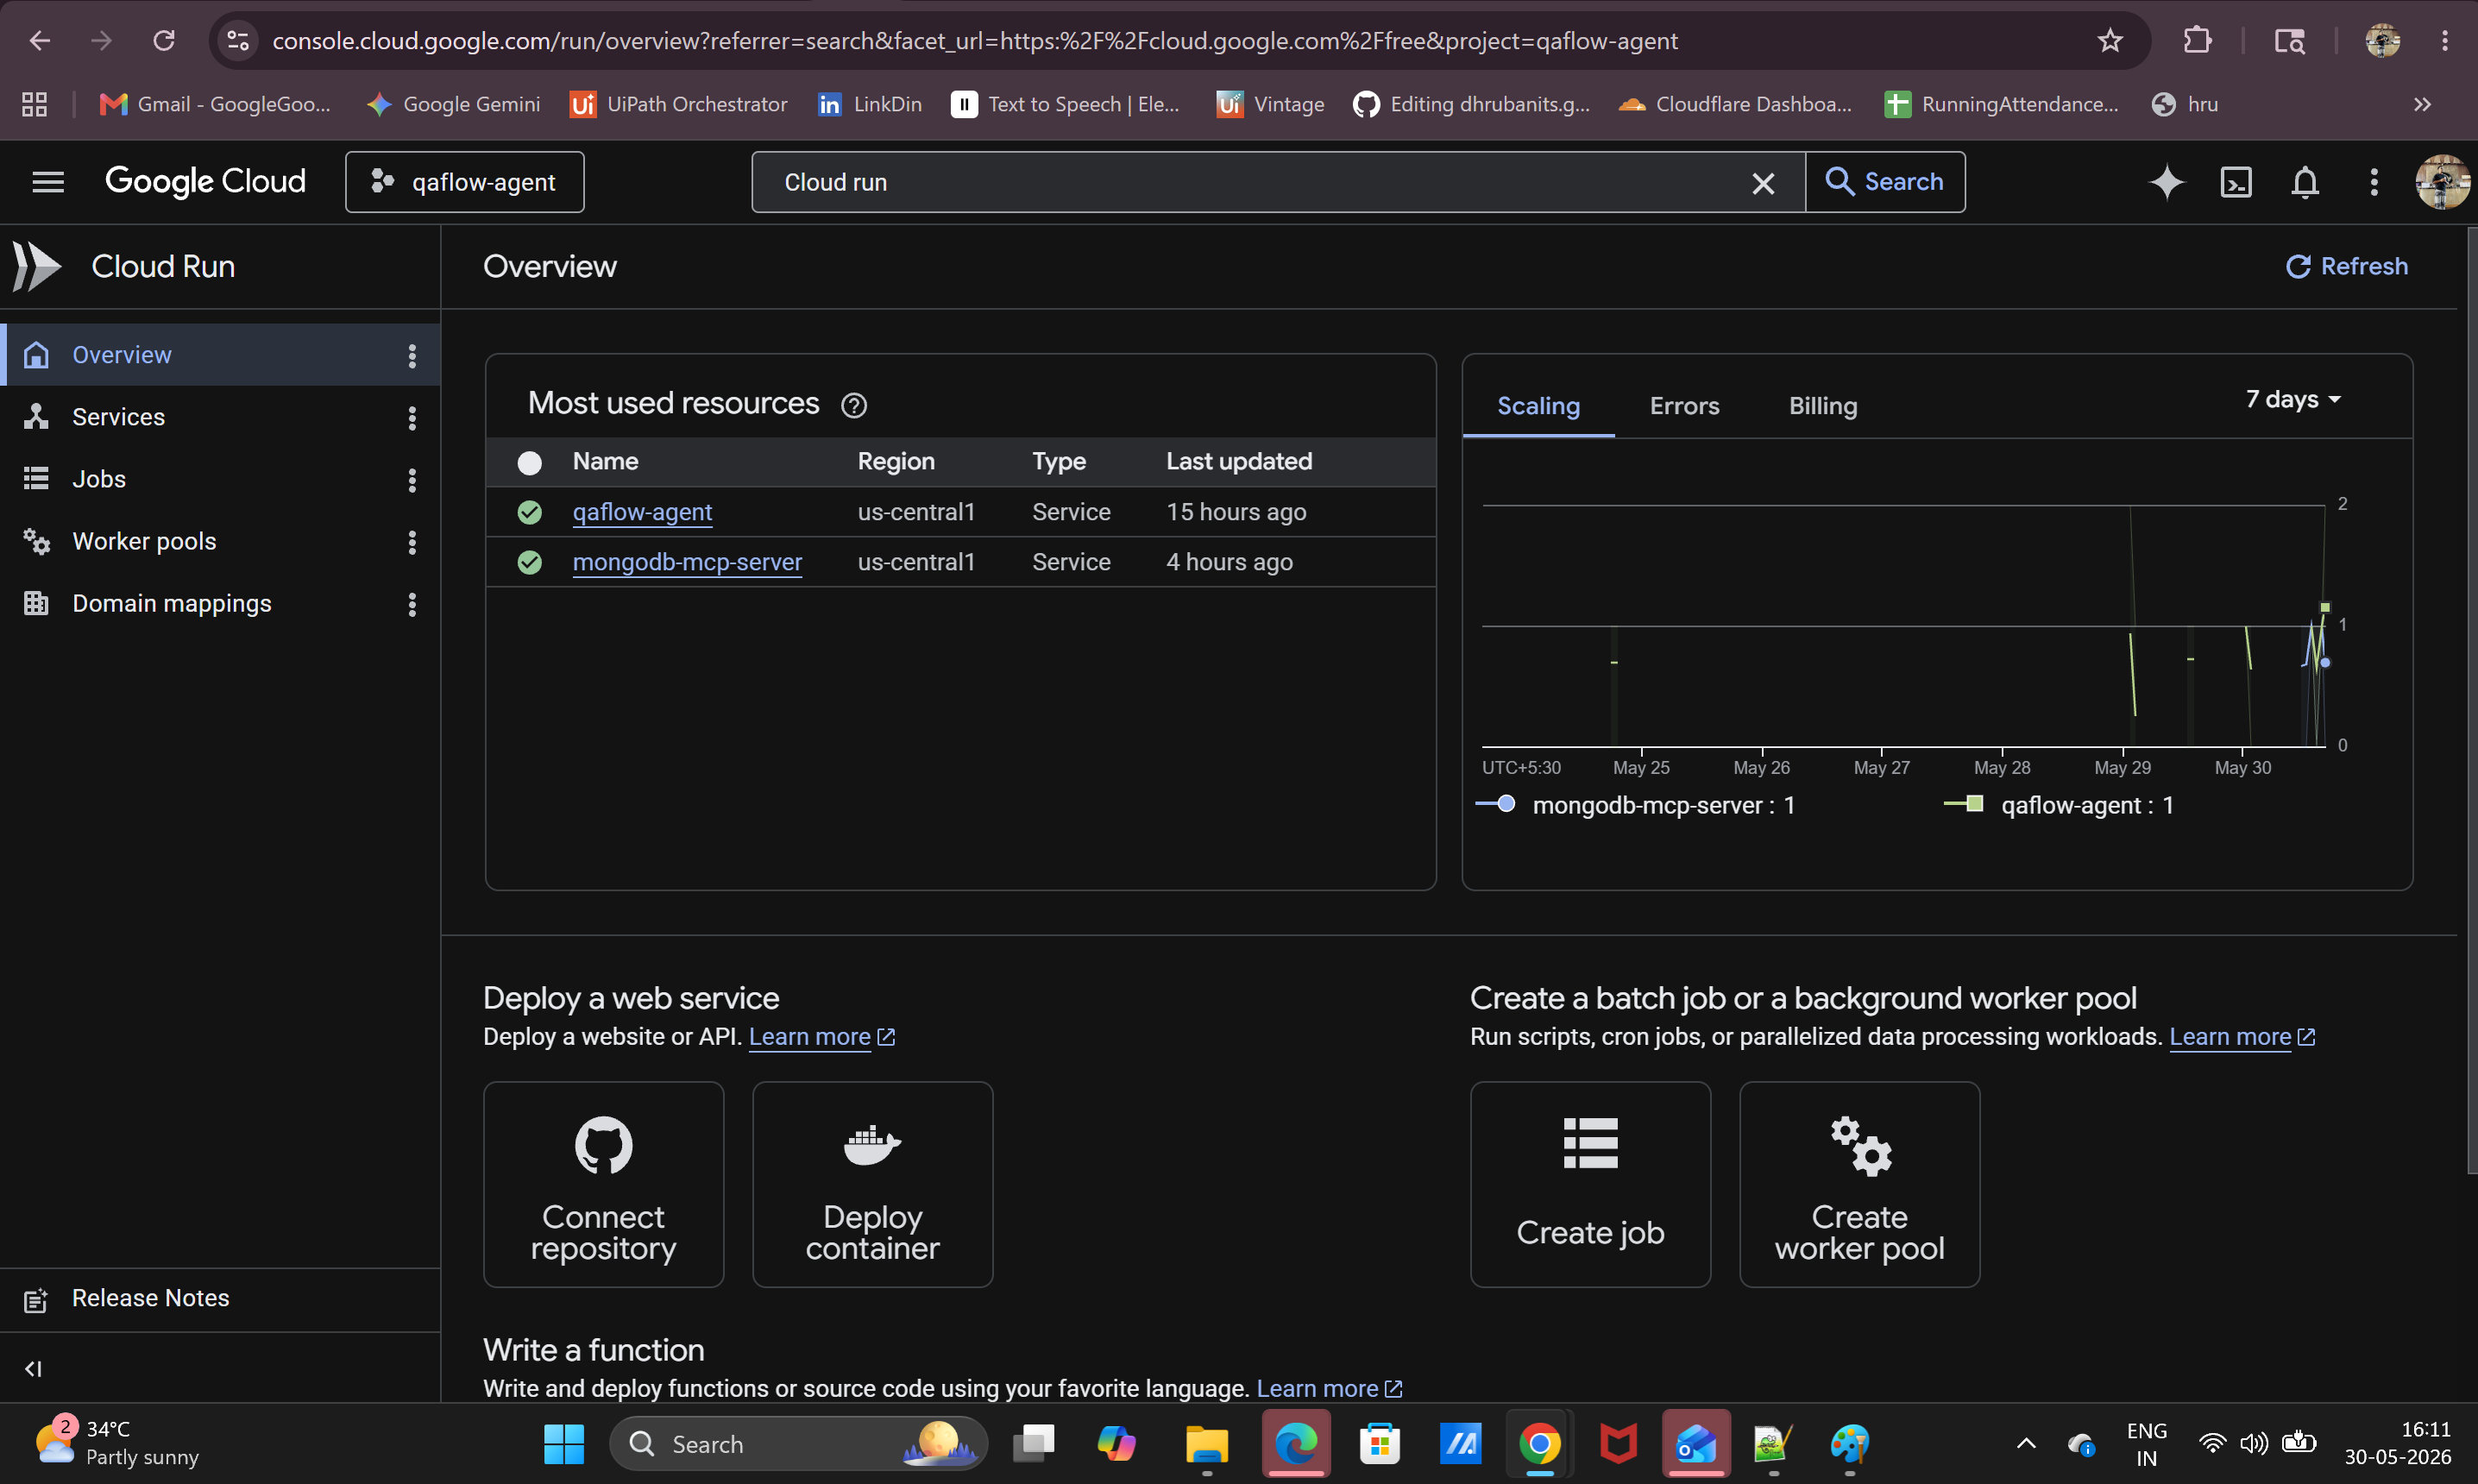
Task: View site information icon in address bar
Action: (238, 41)
